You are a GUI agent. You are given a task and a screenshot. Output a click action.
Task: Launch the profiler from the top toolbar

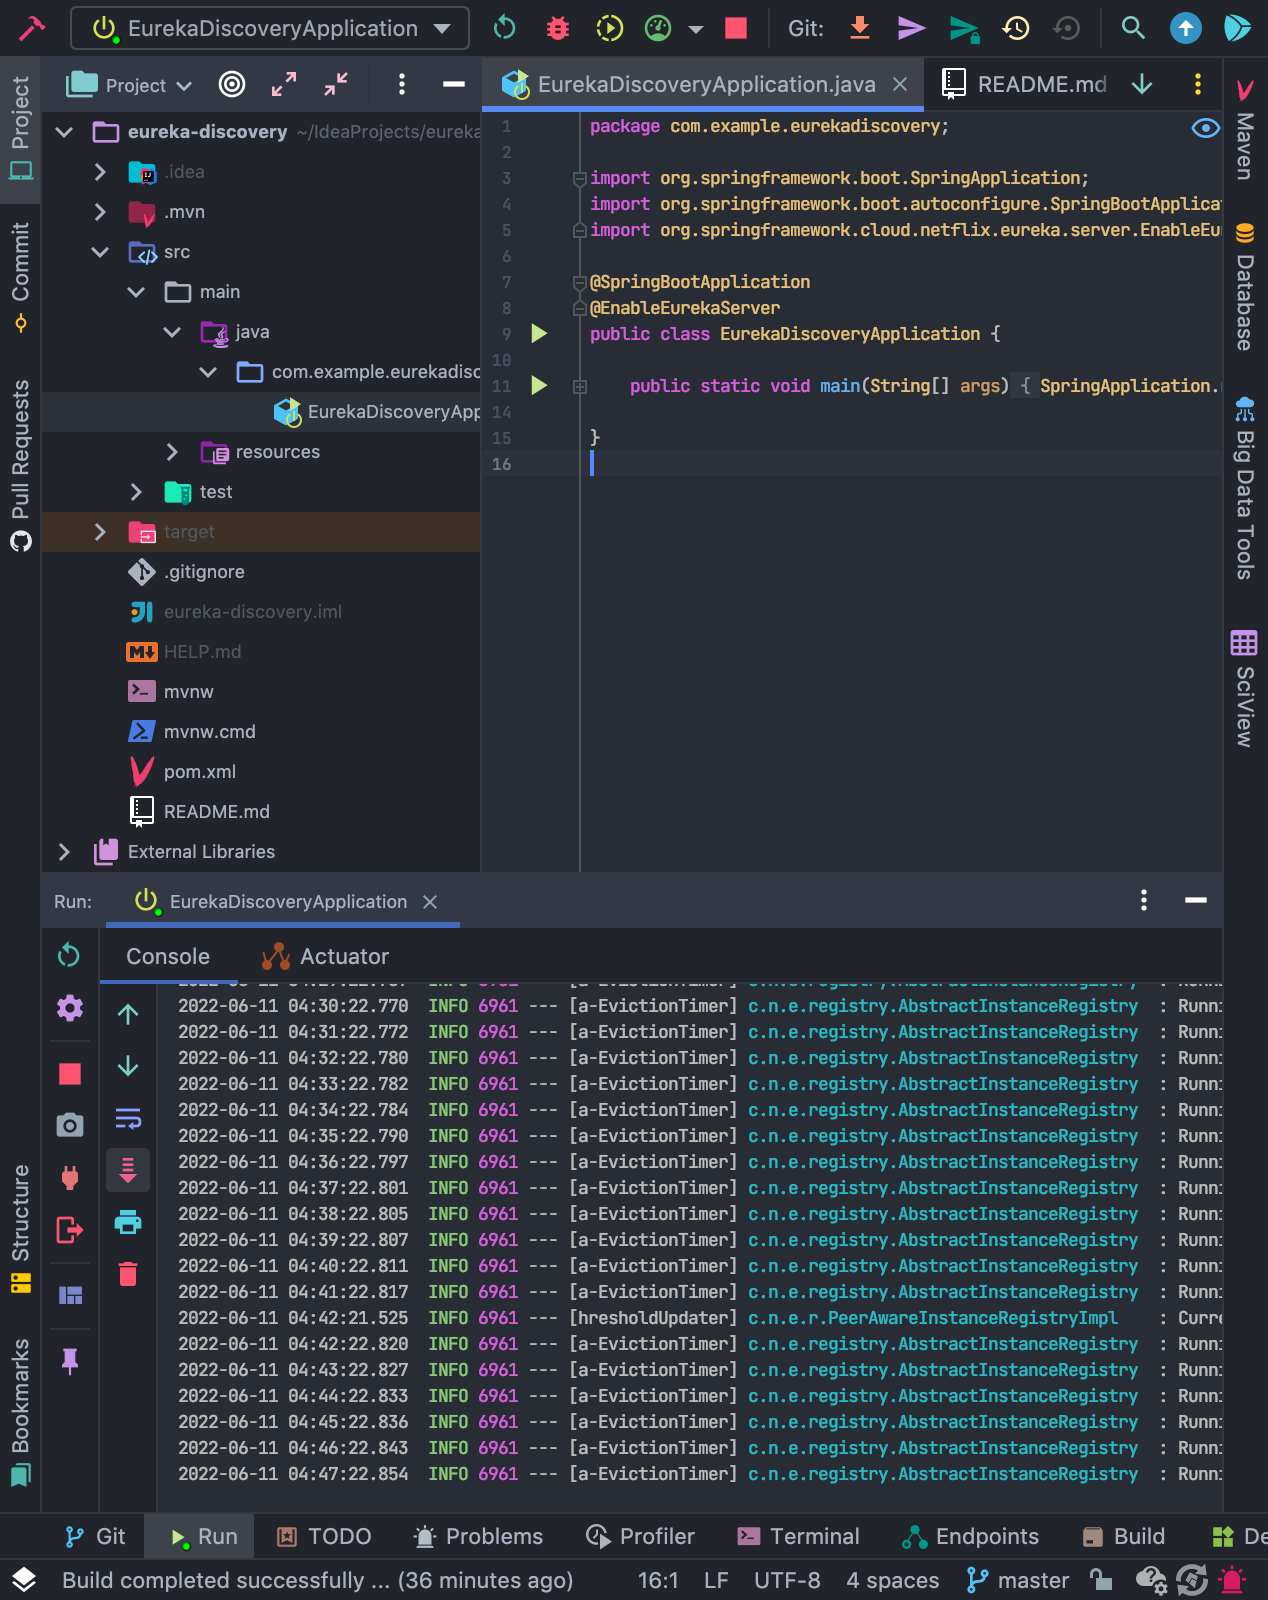pyautogui.click(x=658, y=28)
